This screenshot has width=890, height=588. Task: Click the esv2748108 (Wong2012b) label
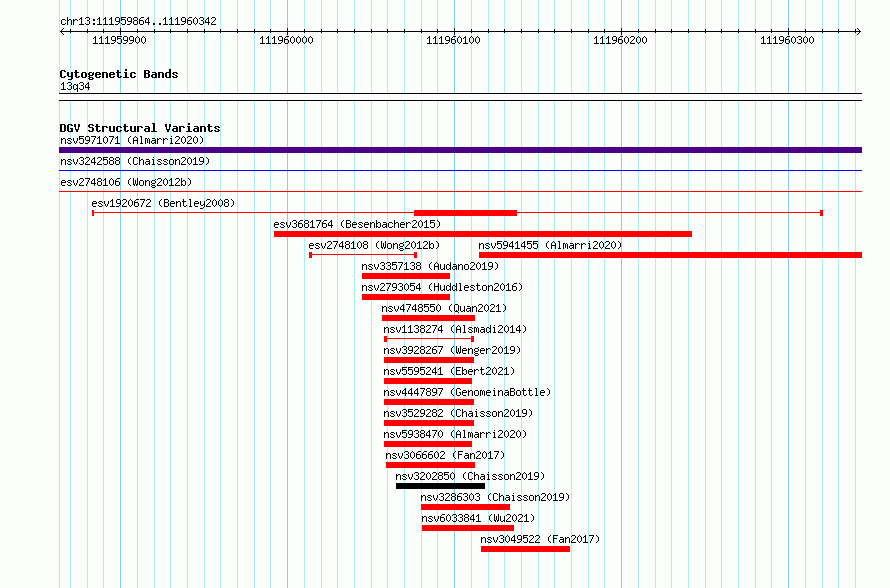(374, 245)
